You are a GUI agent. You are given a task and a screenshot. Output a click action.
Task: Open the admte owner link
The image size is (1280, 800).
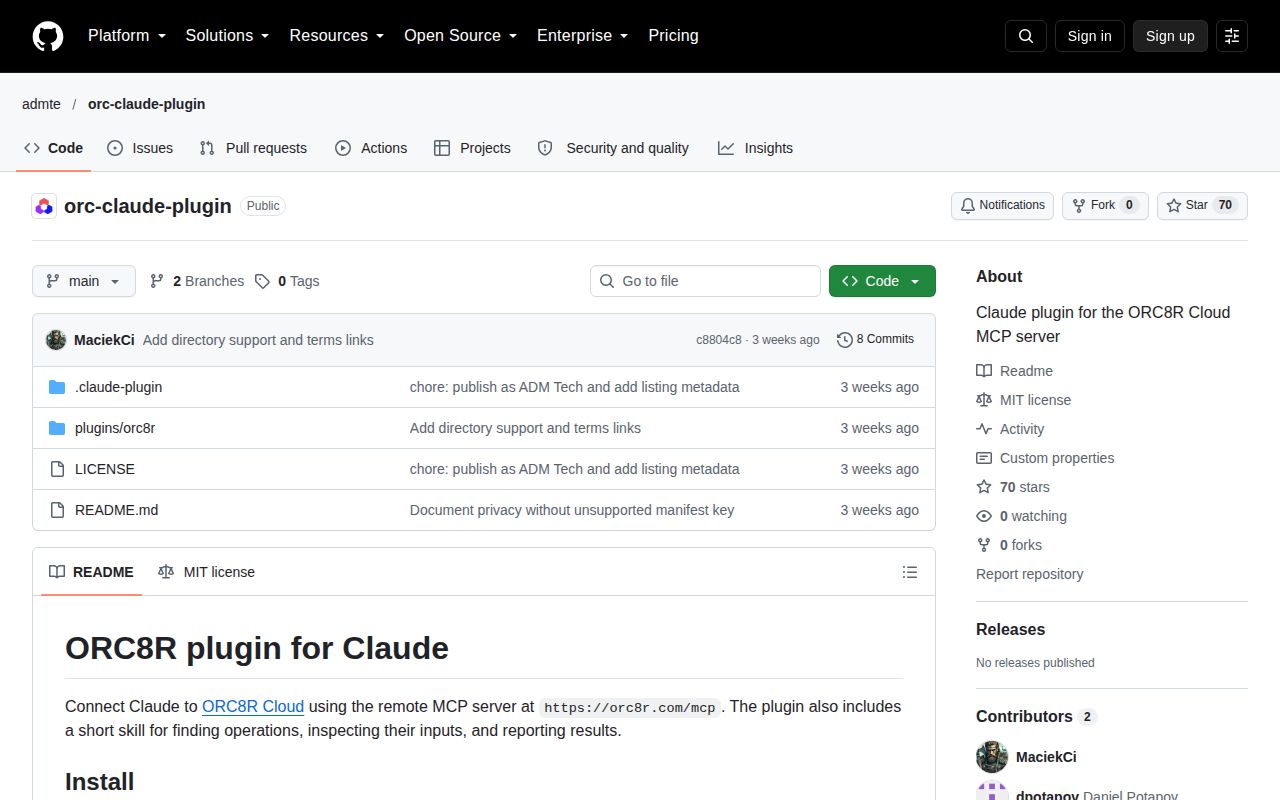click(41, 104)
